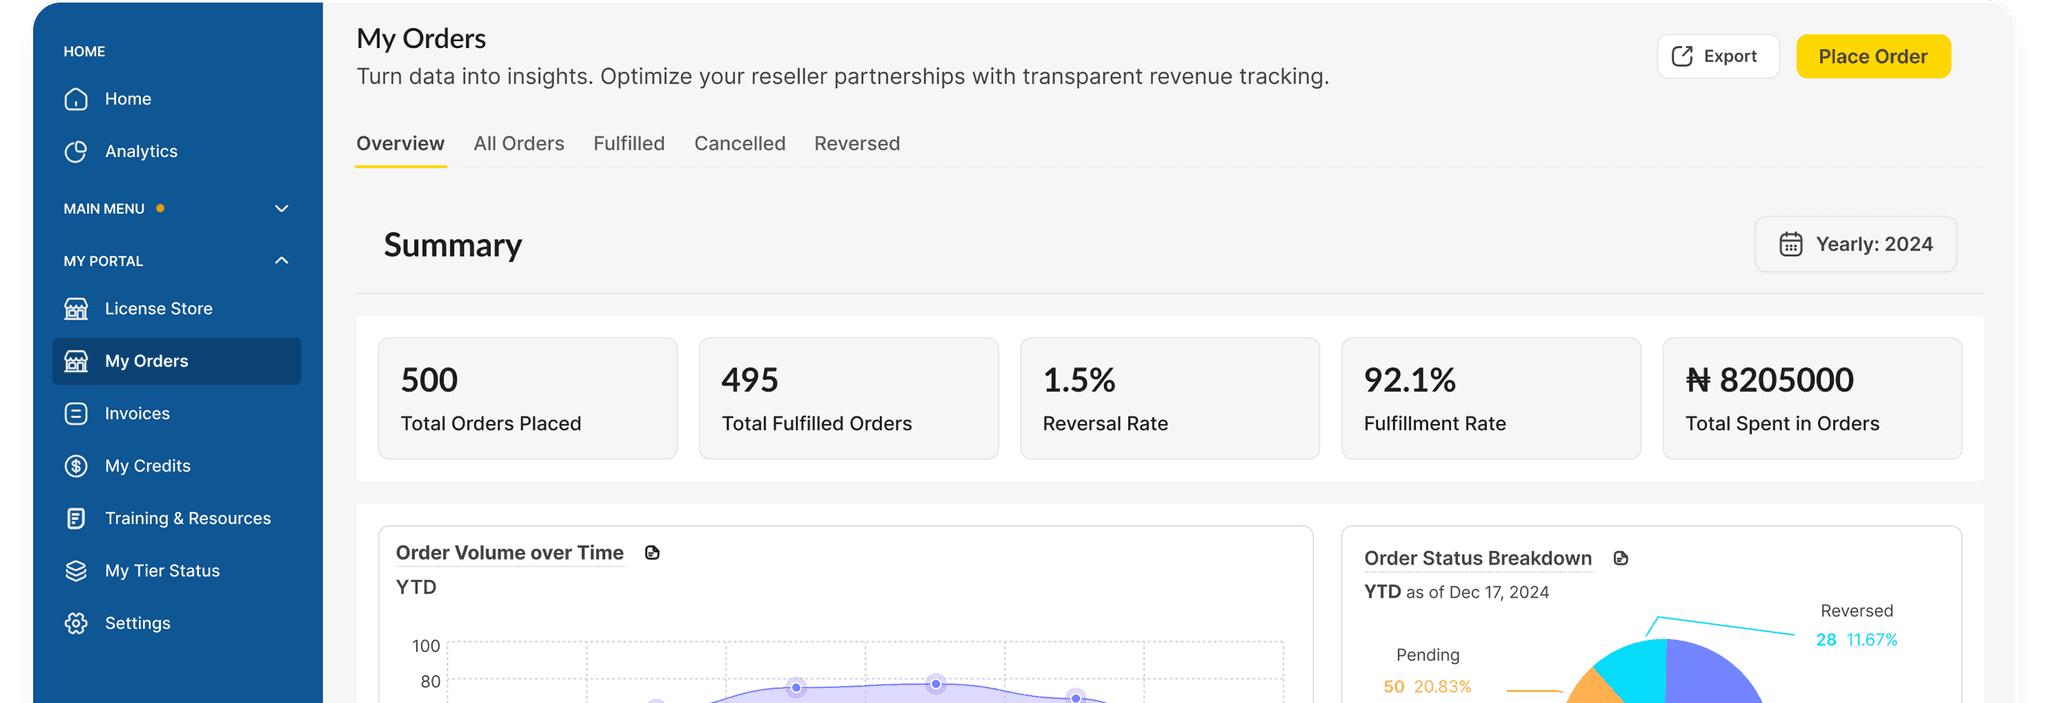The image size is (2048, 703).
Task: Open Invoices icon in sidebar
Action: coord(76,413)
